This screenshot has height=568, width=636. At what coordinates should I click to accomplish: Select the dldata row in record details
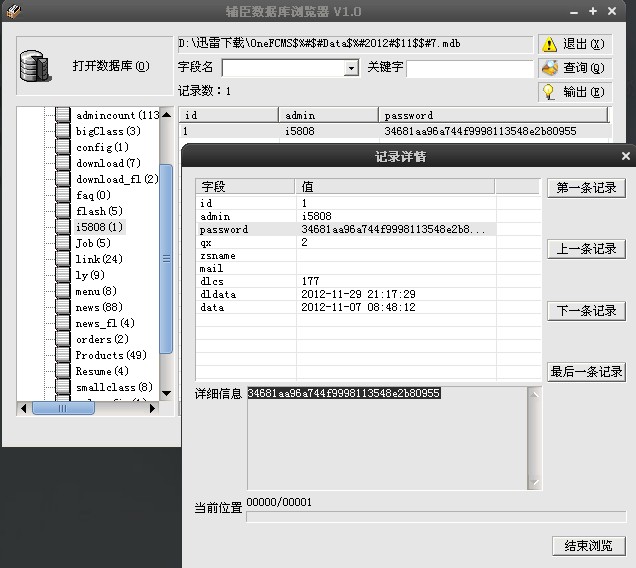click(x=346, y=294)
